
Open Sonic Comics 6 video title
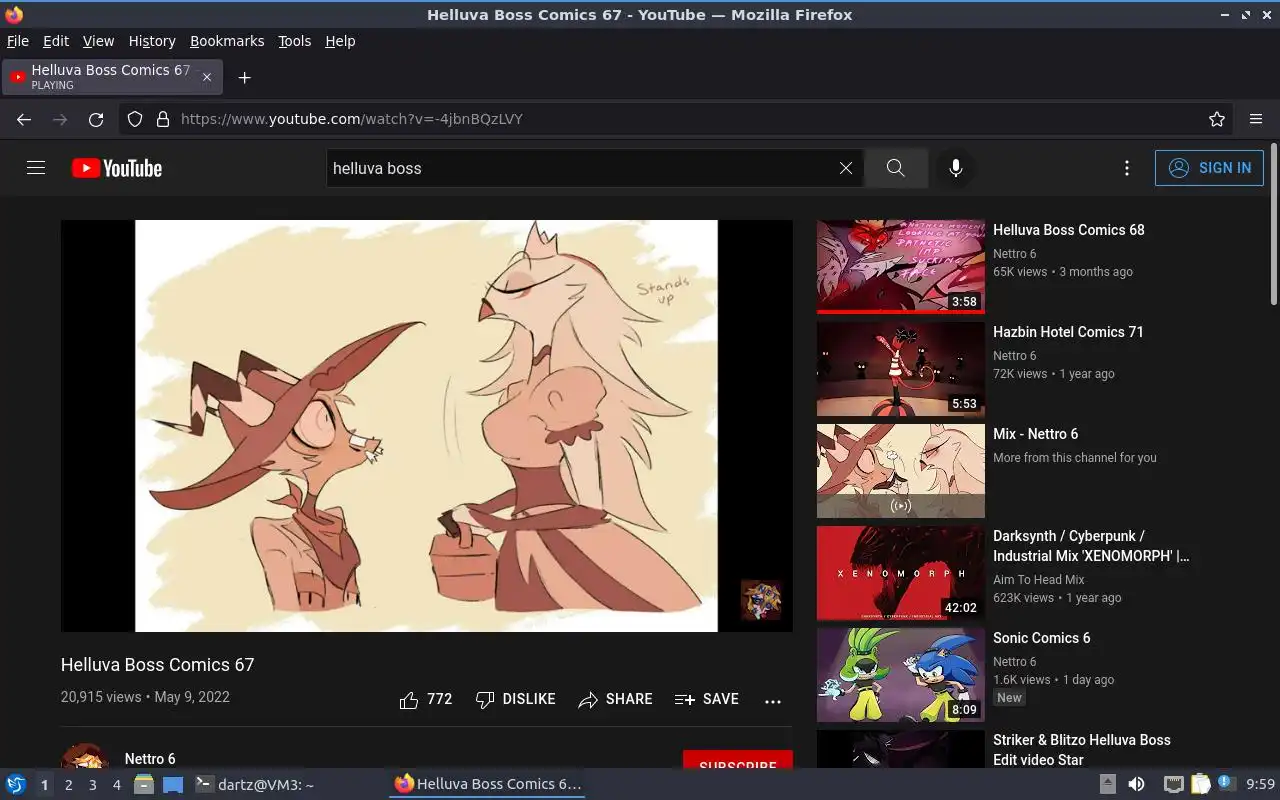click(1042, 638)
